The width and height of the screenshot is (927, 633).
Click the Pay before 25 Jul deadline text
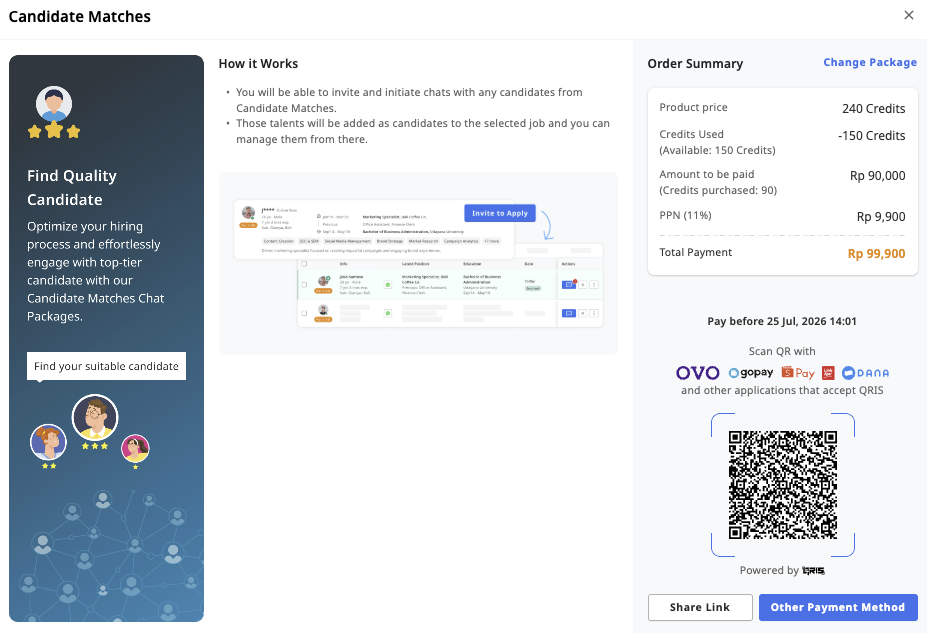(x=782, y=322)
